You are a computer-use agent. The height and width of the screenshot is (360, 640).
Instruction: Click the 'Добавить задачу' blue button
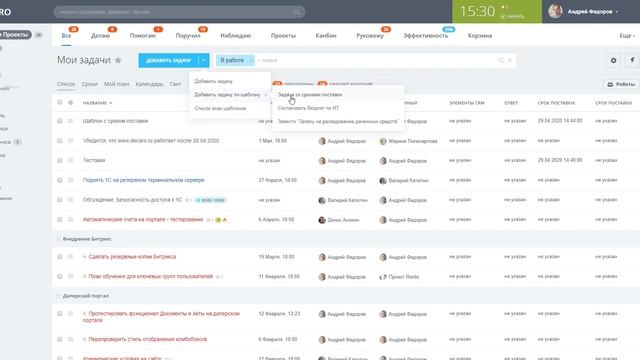pyautogui.click(x=168, y=60)
